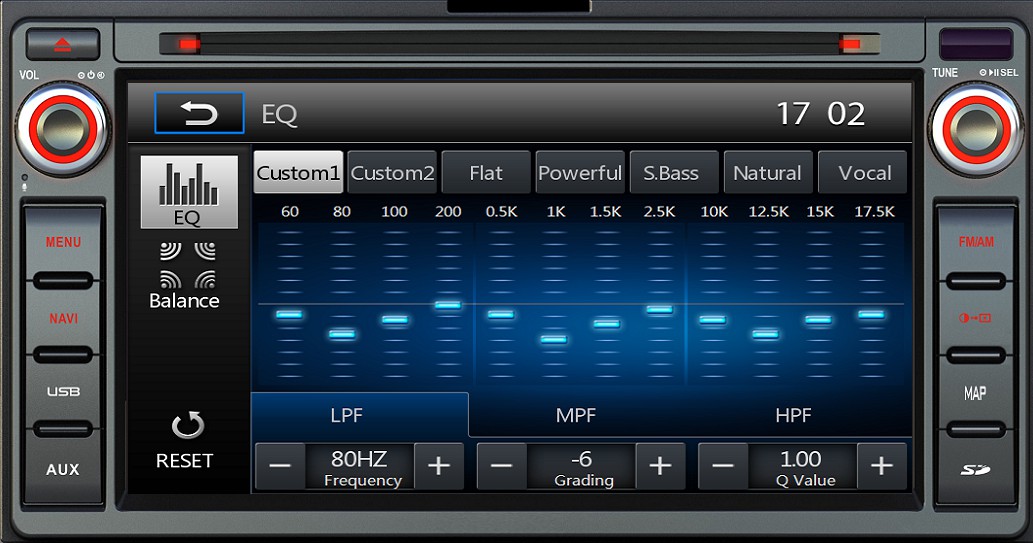Select the Custom2 preset
The image size is (1033, 543).
[392, 173]
